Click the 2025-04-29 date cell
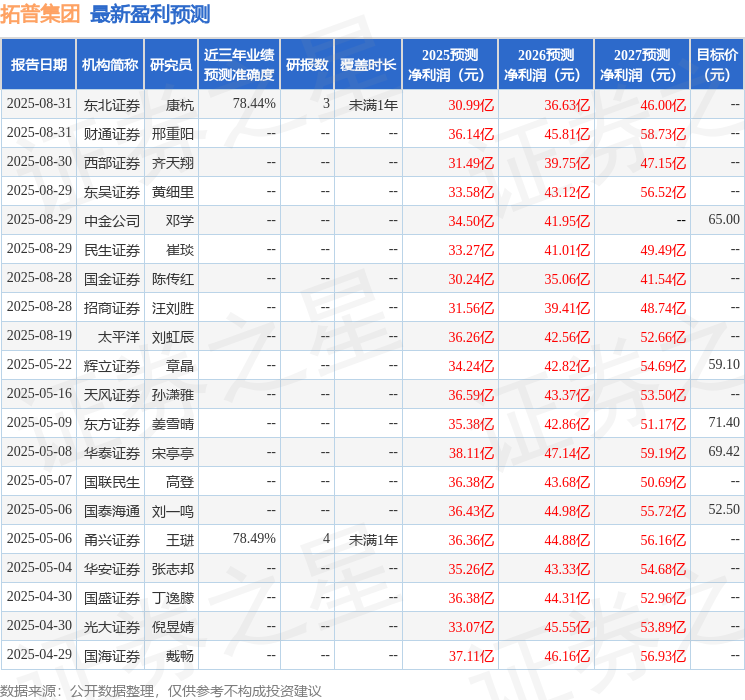Image resolution: width=745 pixels, height=700 pixels. tap(39, 654)
